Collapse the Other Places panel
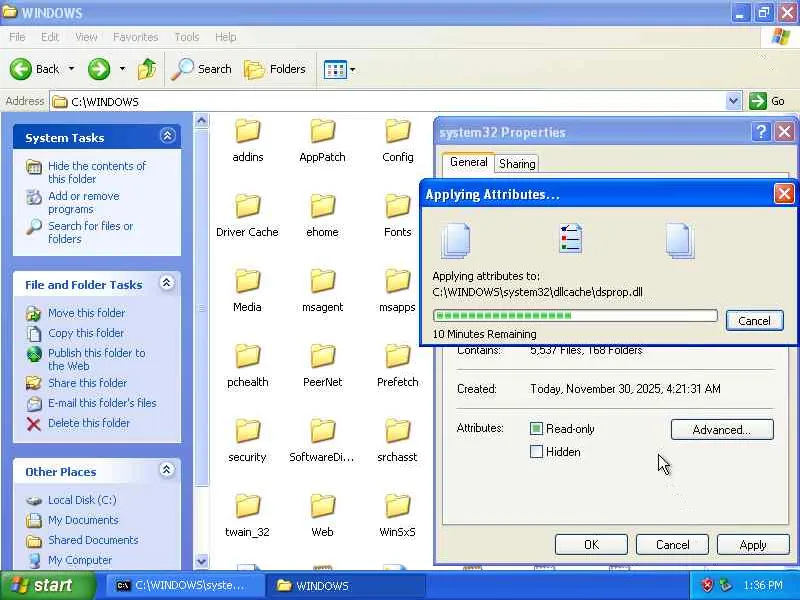 click(166, 470)
